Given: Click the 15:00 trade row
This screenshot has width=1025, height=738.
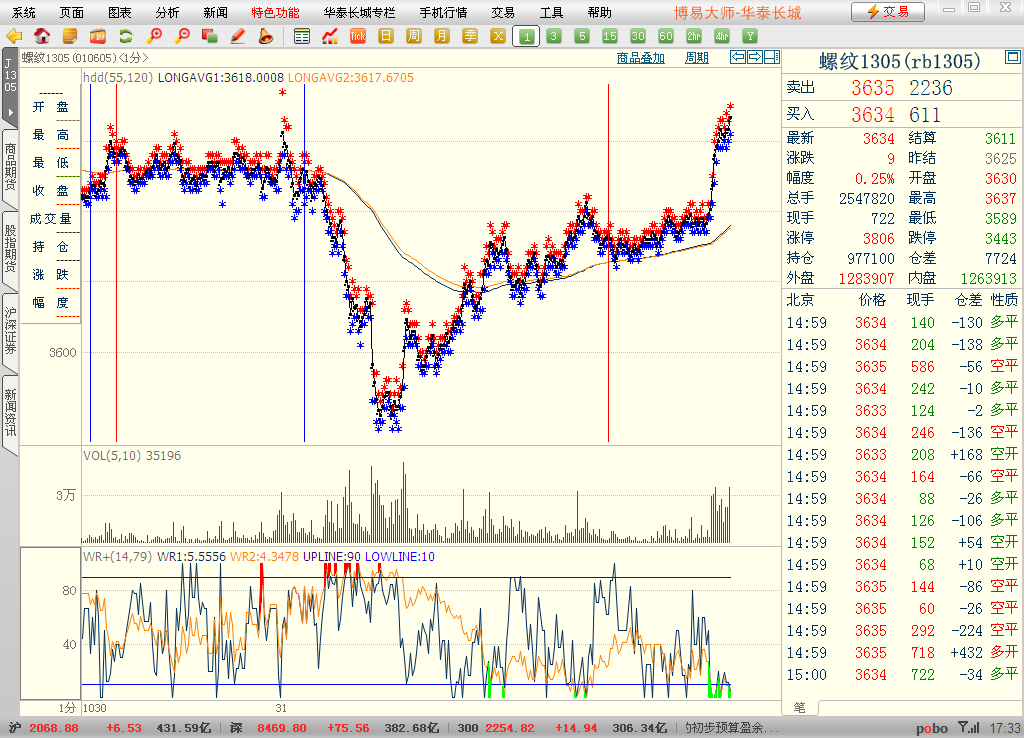Looking at the screenshot, I should 902,675.
